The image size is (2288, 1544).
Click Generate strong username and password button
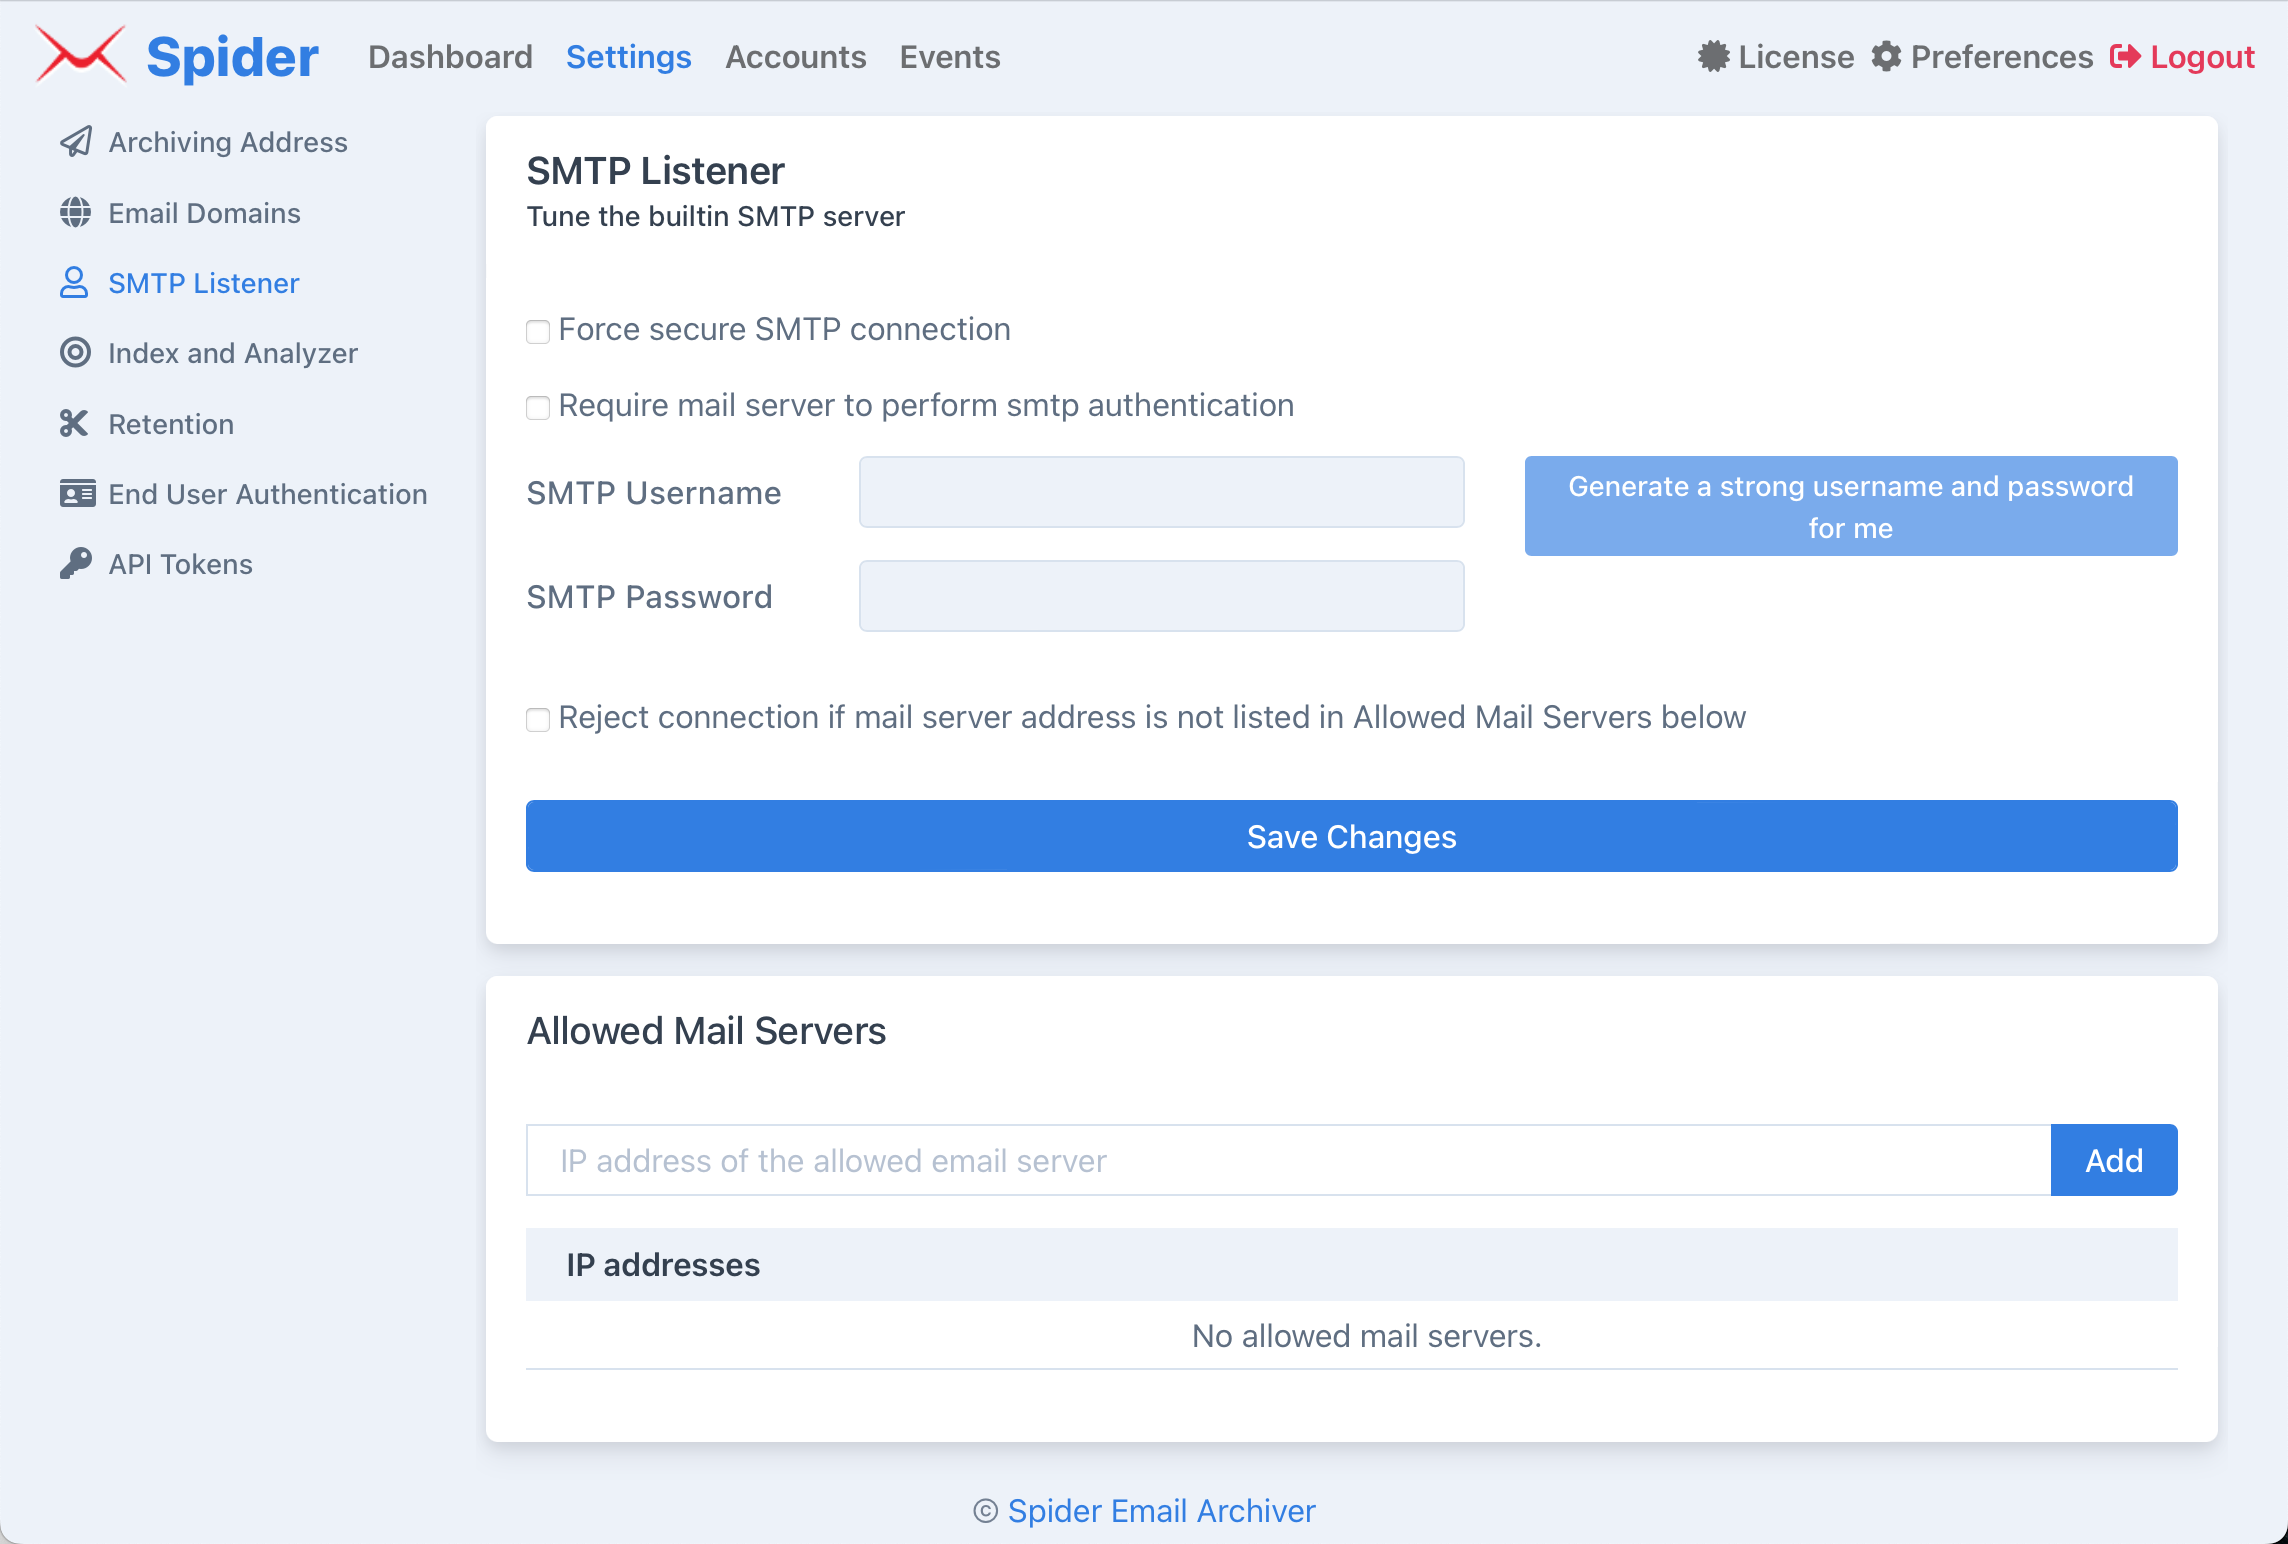[x=1850, y=507]
